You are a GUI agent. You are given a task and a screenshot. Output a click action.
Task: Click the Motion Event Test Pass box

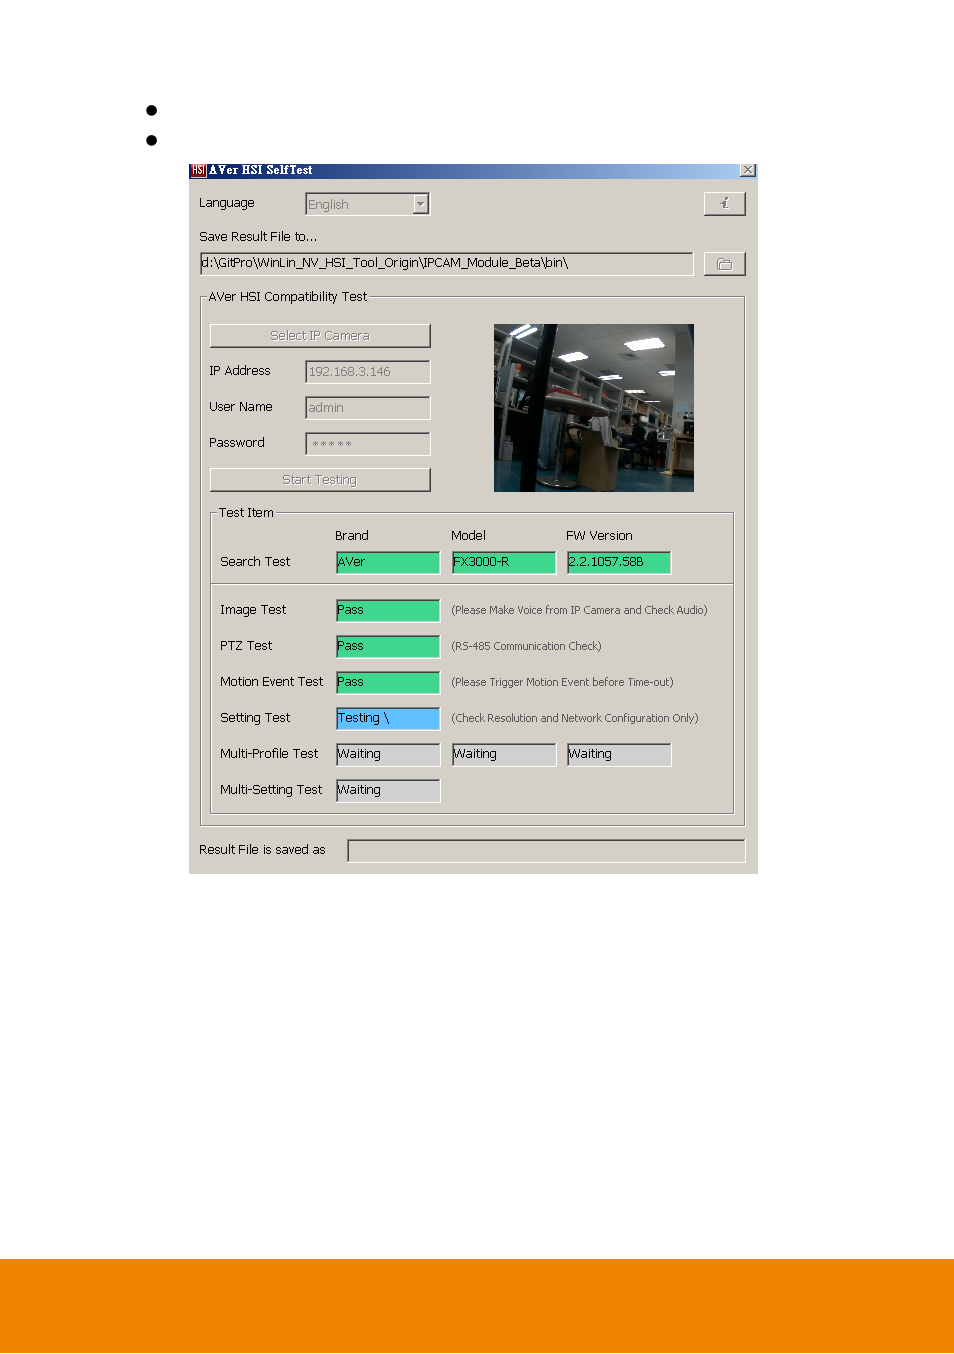(388, 683)
